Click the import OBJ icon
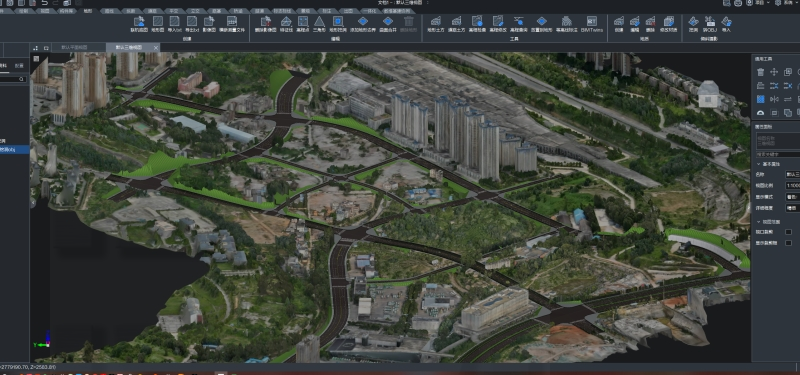Screen dimensions: 800x375 pyautogui.click(x=710, y=24)
